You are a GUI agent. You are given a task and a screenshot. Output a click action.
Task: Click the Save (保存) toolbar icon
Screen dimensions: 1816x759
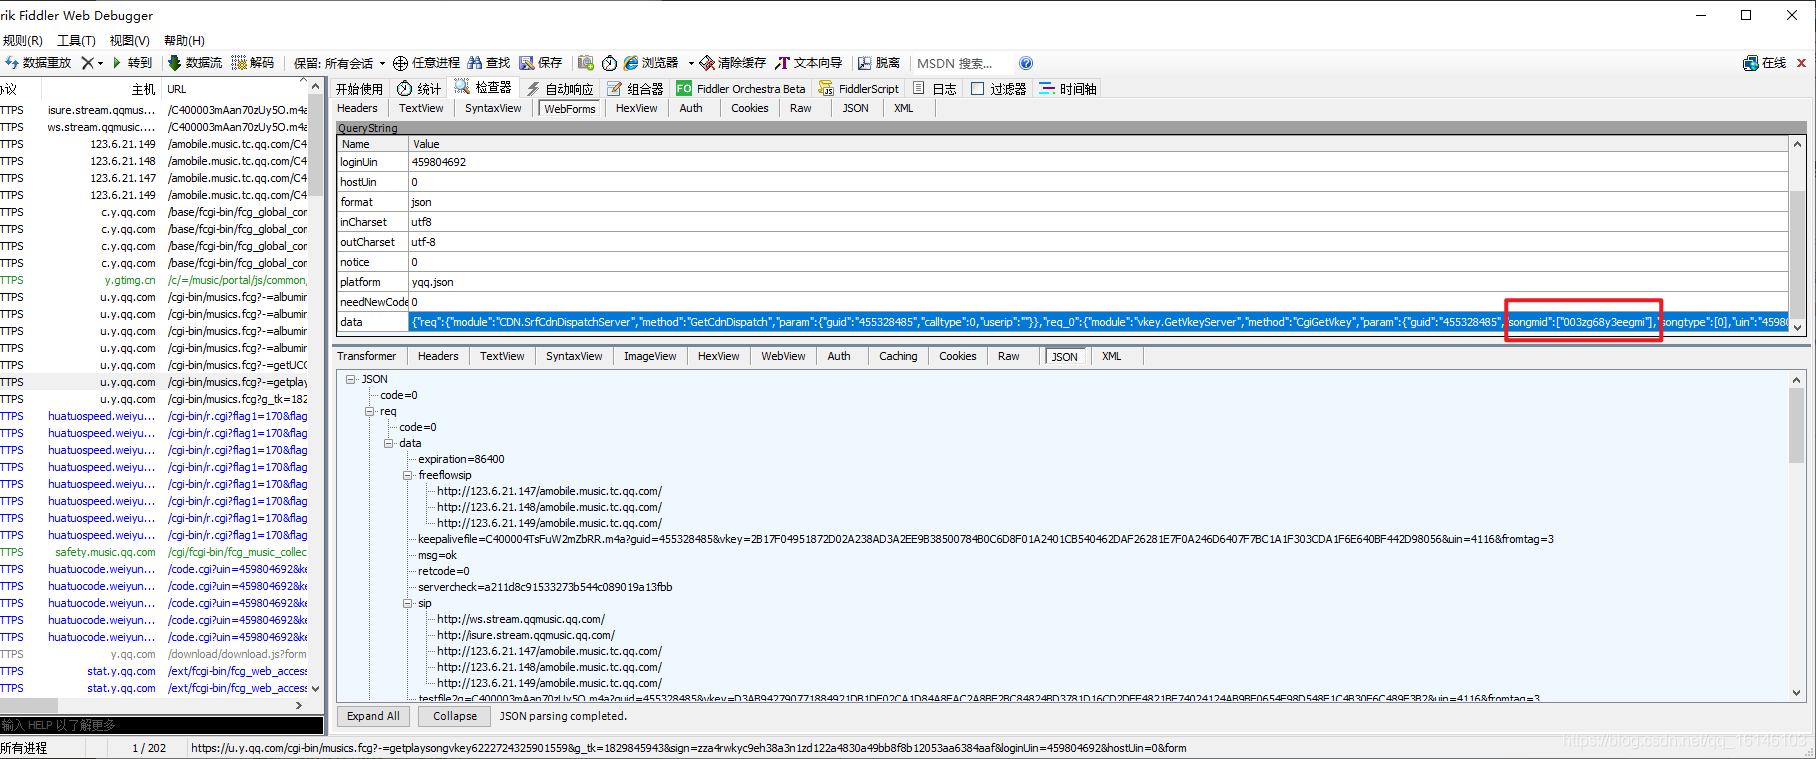(526, 63)
